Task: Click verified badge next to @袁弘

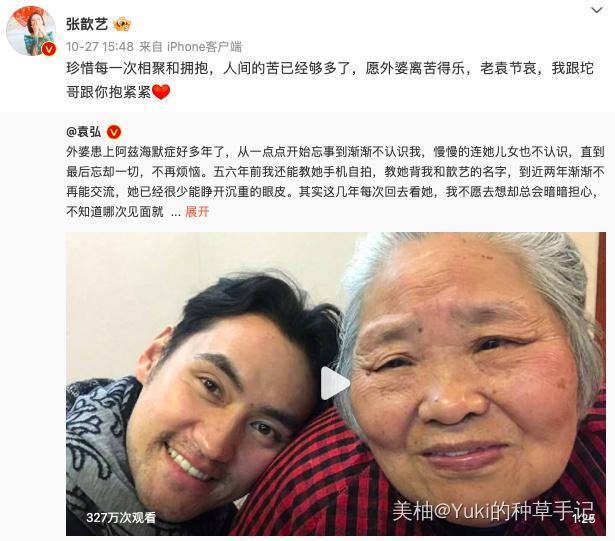Action: point(114,132)
